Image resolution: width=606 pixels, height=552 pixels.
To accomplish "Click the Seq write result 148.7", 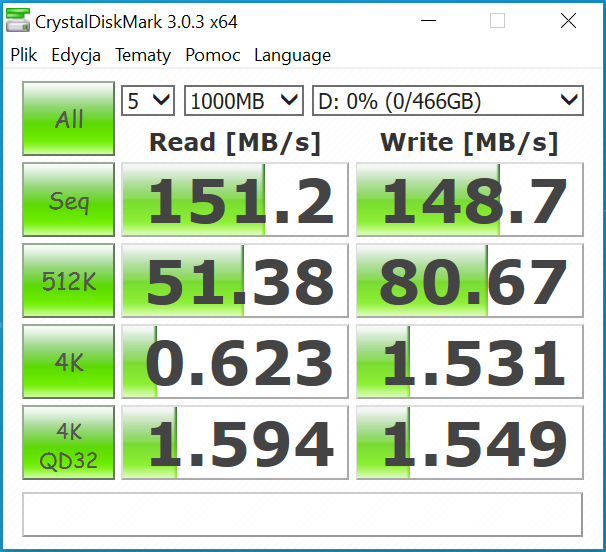I will (x=470, y=199).
